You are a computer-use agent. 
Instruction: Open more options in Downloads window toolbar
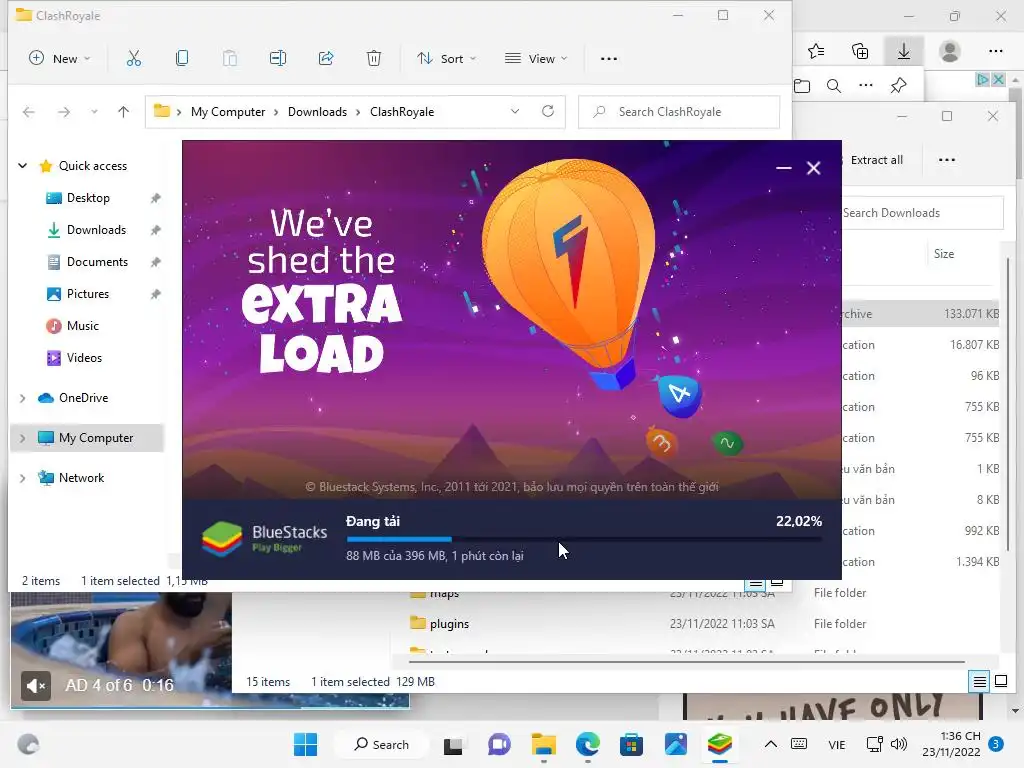click(947, 160)
